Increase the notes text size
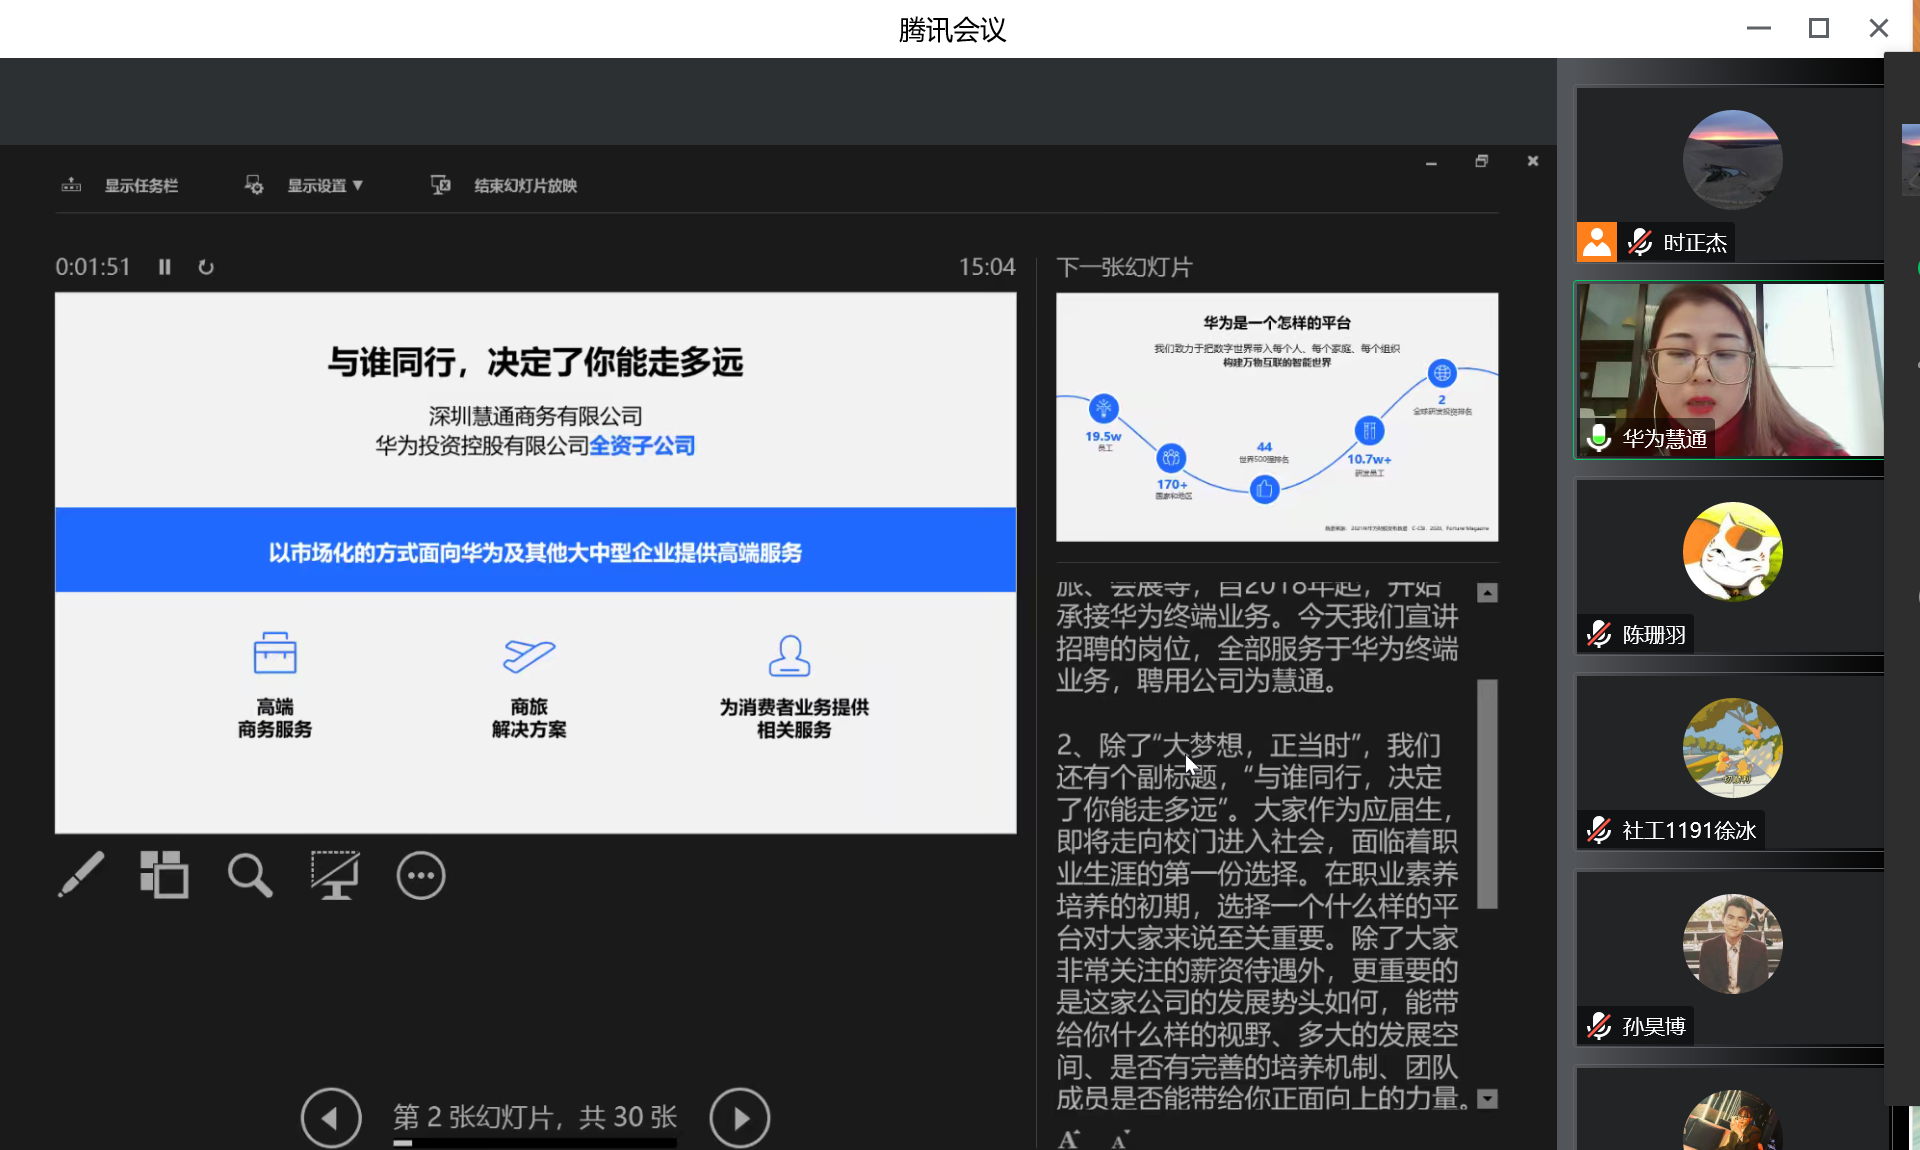Viewport: 1920px width, 1150px height. pos(1069,1139)
